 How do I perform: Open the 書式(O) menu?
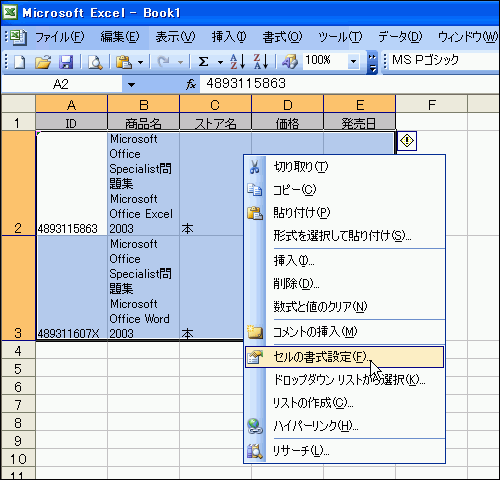pos(282,37)
